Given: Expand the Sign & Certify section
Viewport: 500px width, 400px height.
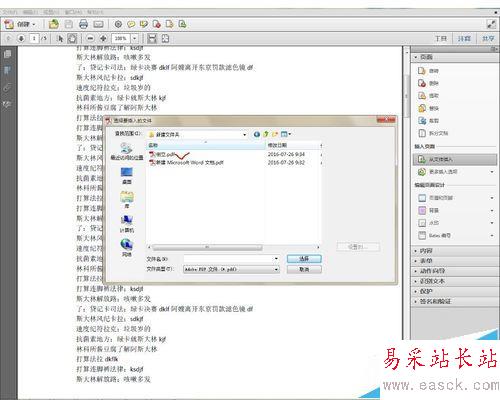Looking at the screenshot, I should pyautogui.click(x=455, y=301).
